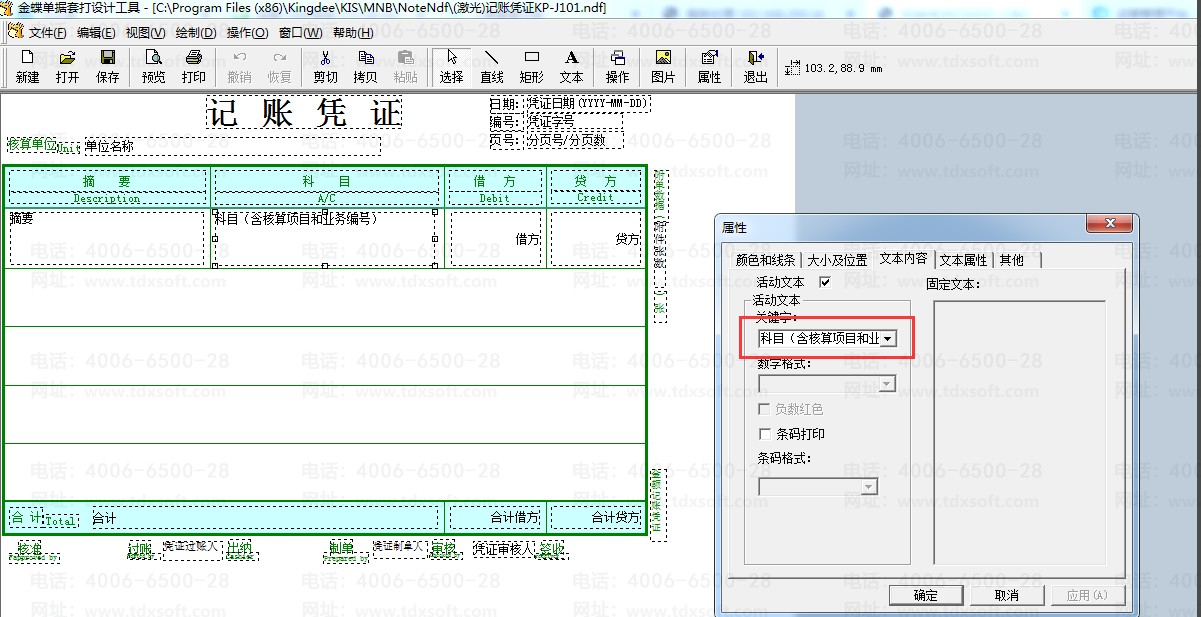Click inside the 固定文本 text area
The width and height of the screenshot is (1201, 617).
point(1019,430)
